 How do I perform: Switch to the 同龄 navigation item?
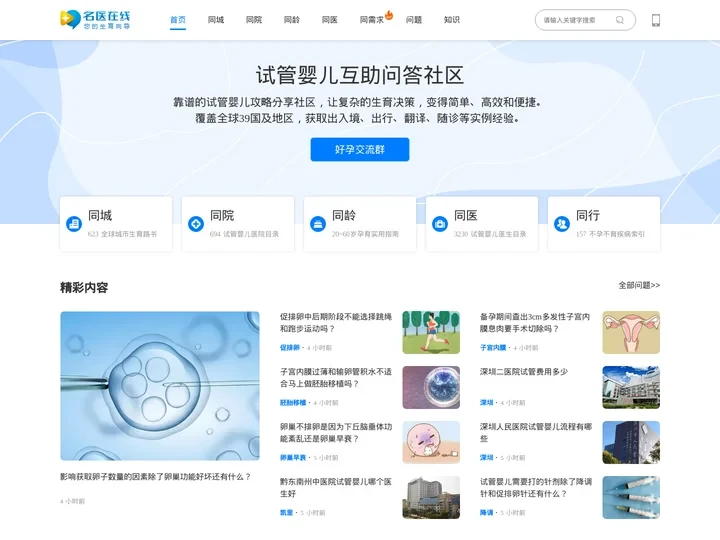pyautogui.click(x=292, y=20)
